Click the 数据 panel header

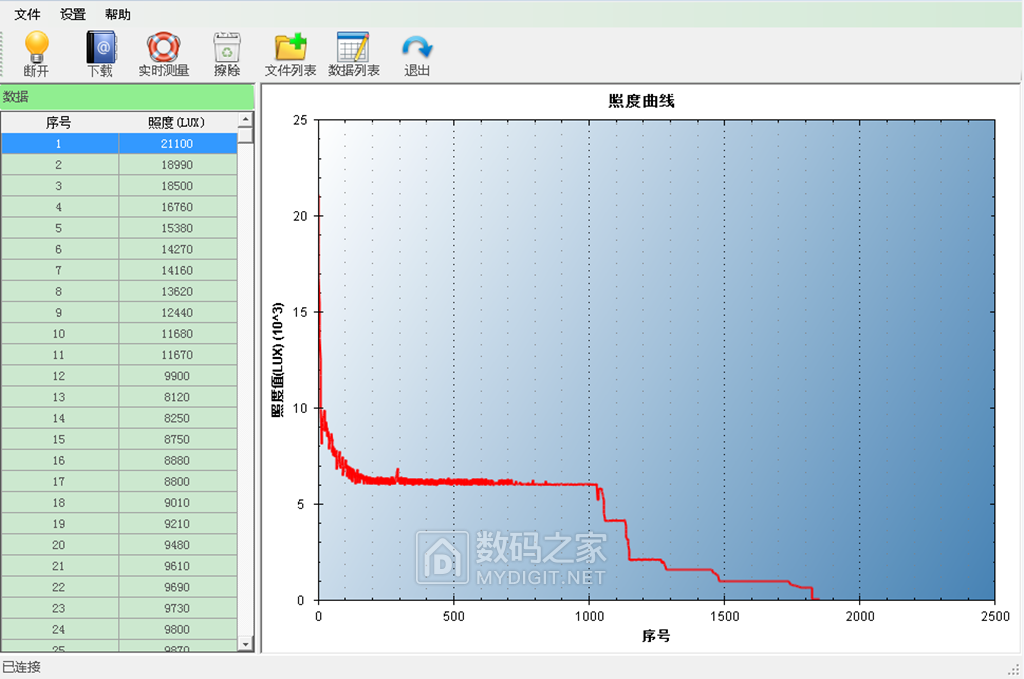tap(127, 97)
